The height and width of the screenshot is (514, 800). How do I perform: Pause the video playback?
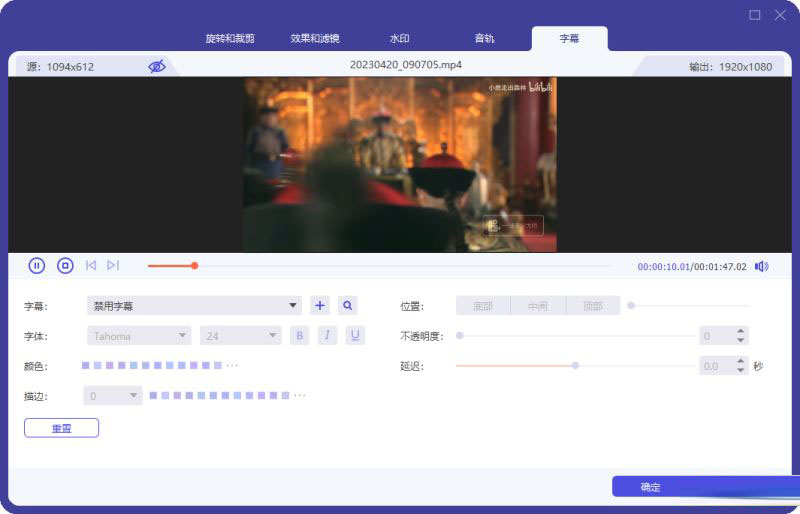(37, 265)
